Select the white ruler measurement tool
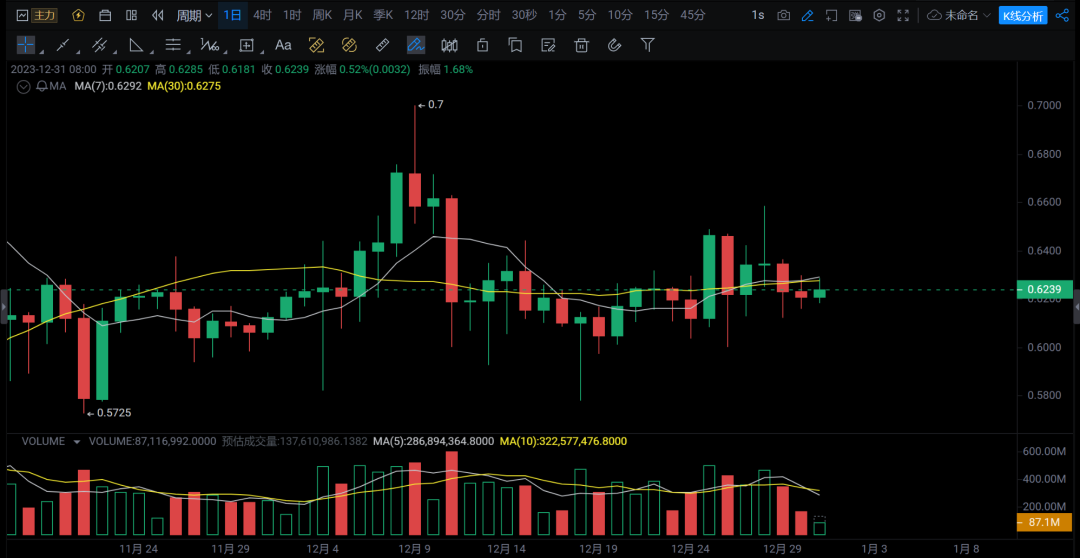The width and height of the screenshot is (1080, 558). (x=383, y=45)
